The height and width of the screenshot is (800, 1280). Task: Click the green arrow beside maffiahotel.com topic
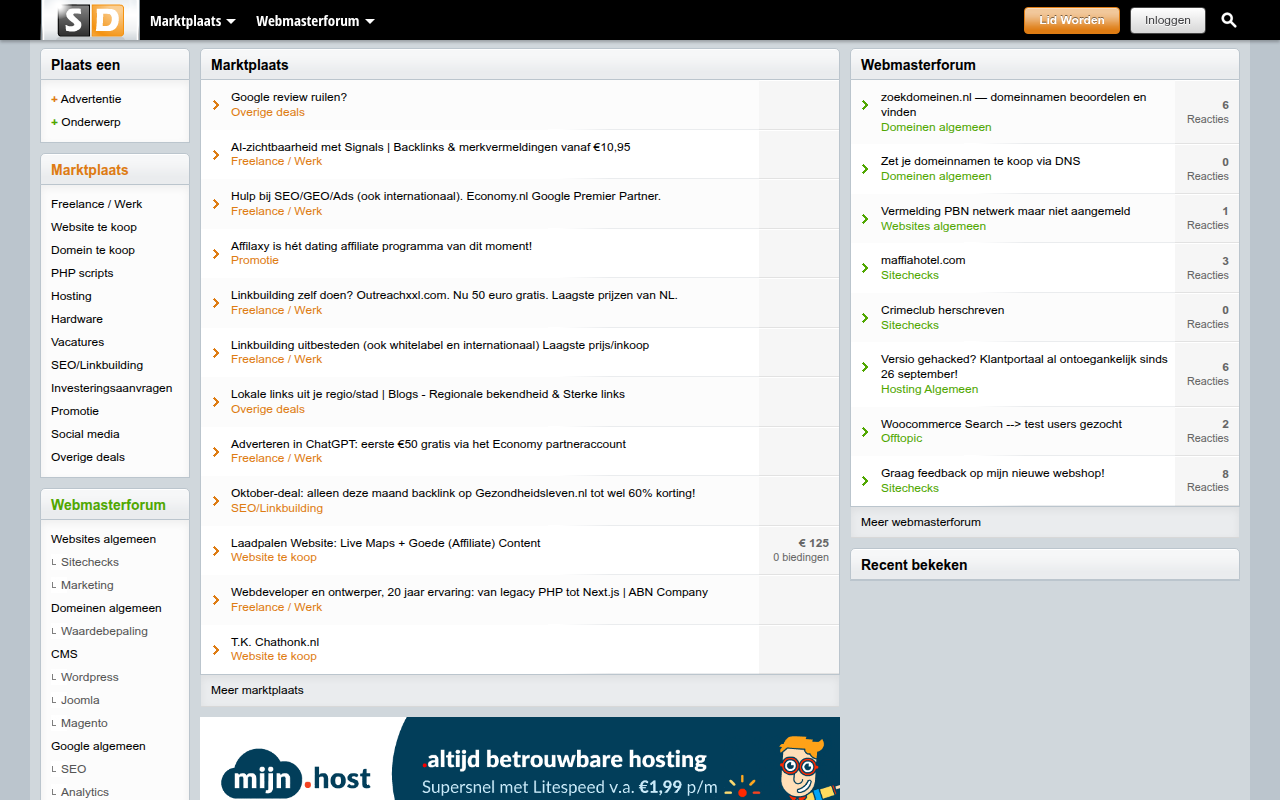[866, 268]
